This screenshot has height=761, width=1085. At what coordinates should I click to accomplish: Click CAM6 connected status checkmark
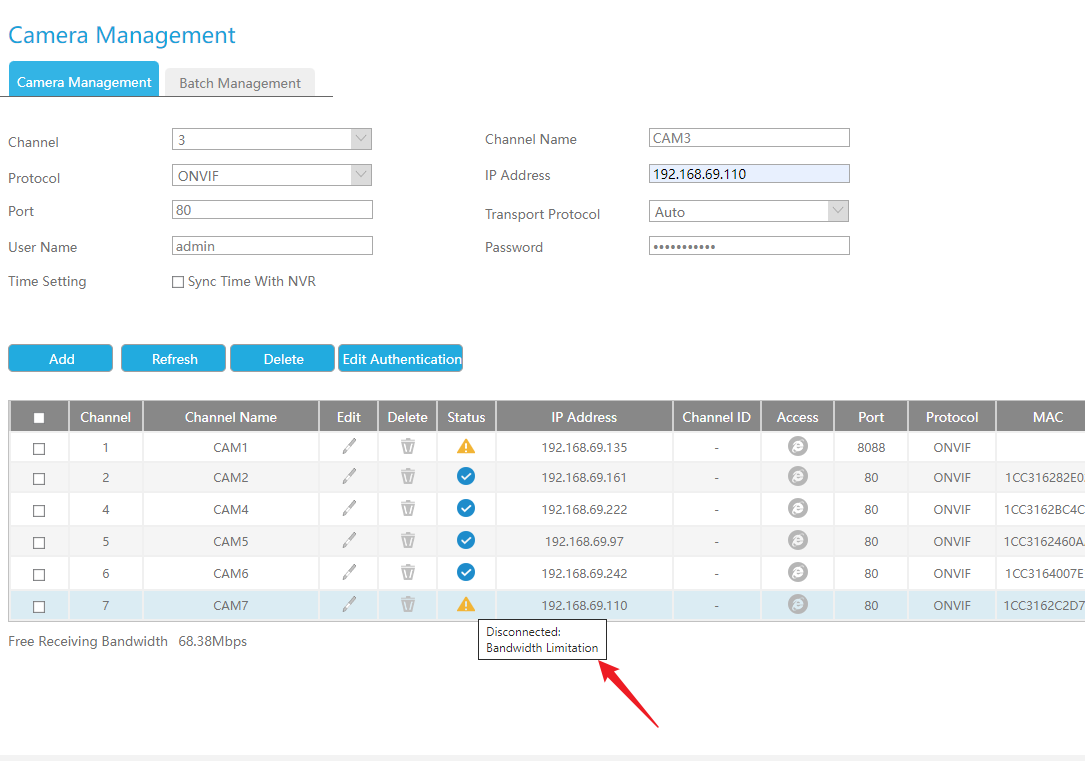pyautogui.click(x=466, y=571)
